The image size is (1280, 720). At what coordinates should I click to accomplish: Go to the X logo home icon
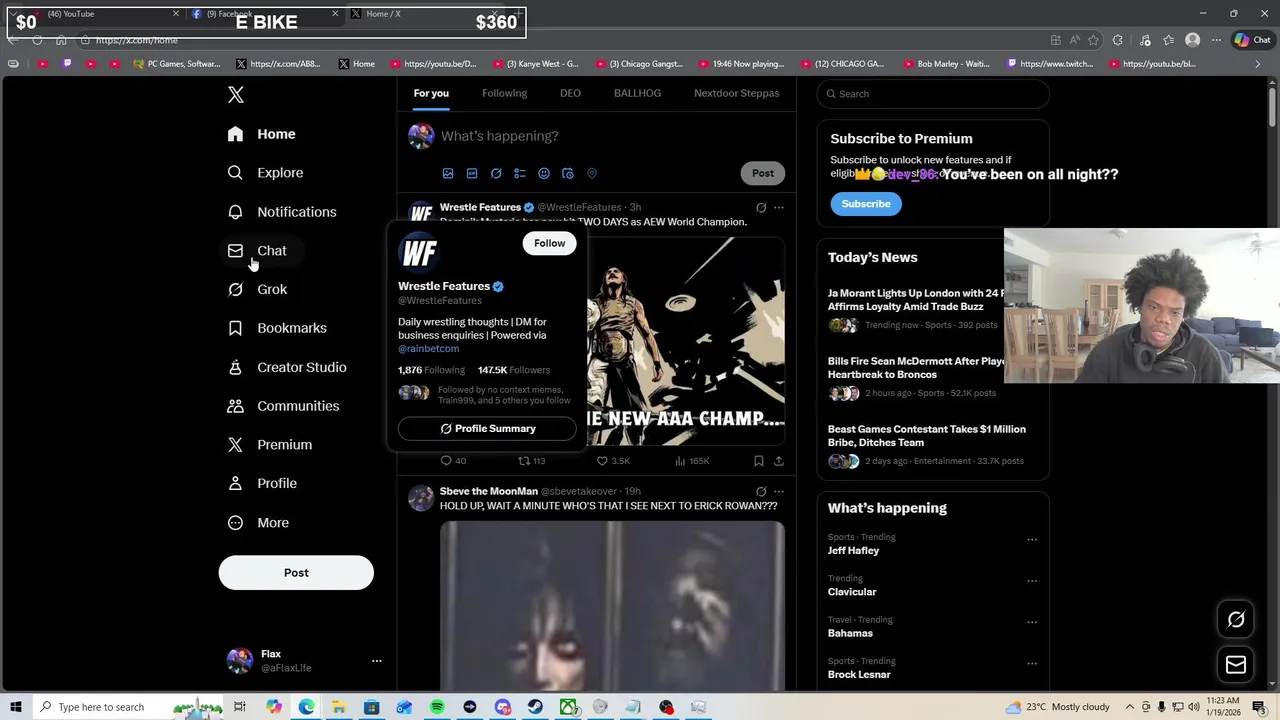point(235,94)
